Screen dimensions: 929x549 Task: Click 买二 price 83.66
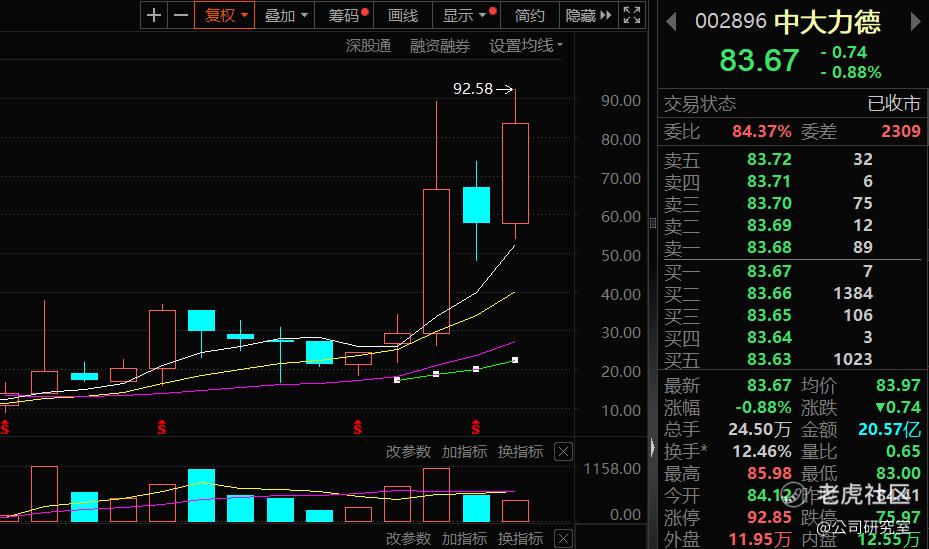click(x=769, y=293)
